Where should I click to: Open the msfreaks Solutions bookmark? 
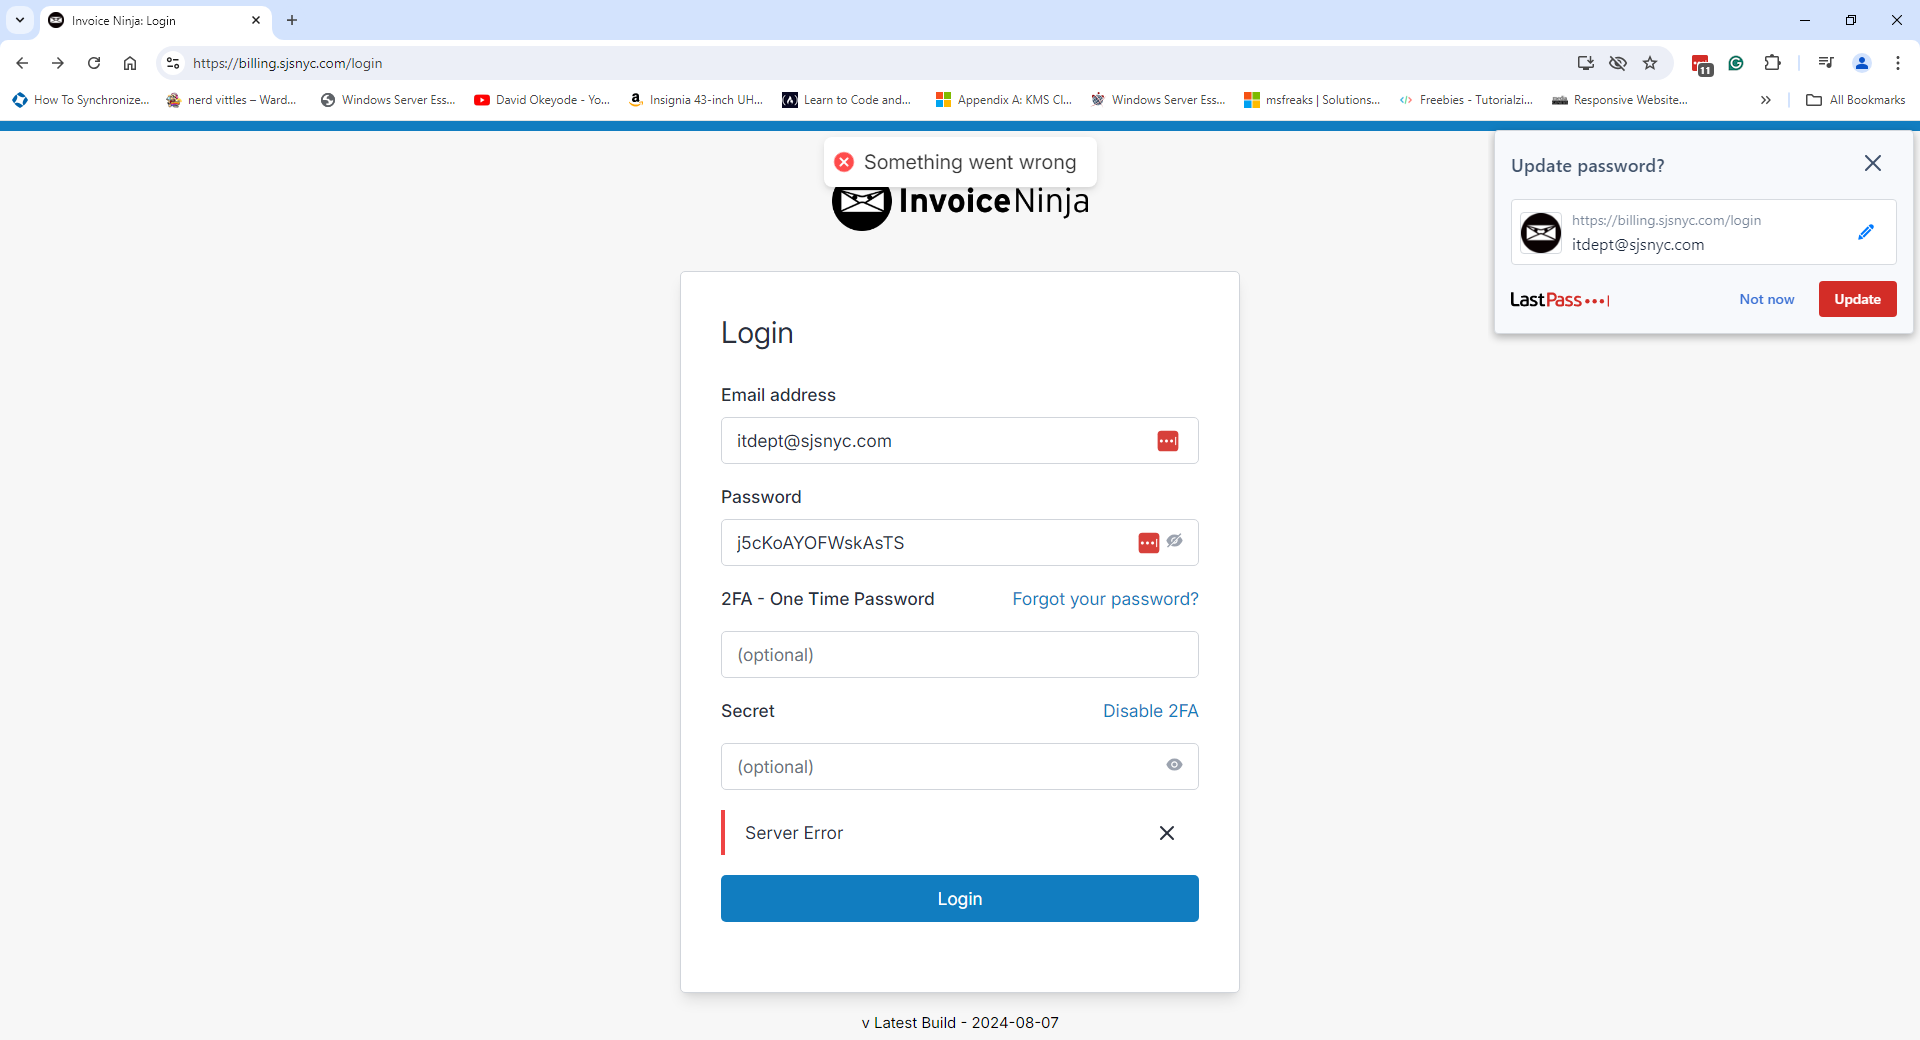tap(1312, 100)
